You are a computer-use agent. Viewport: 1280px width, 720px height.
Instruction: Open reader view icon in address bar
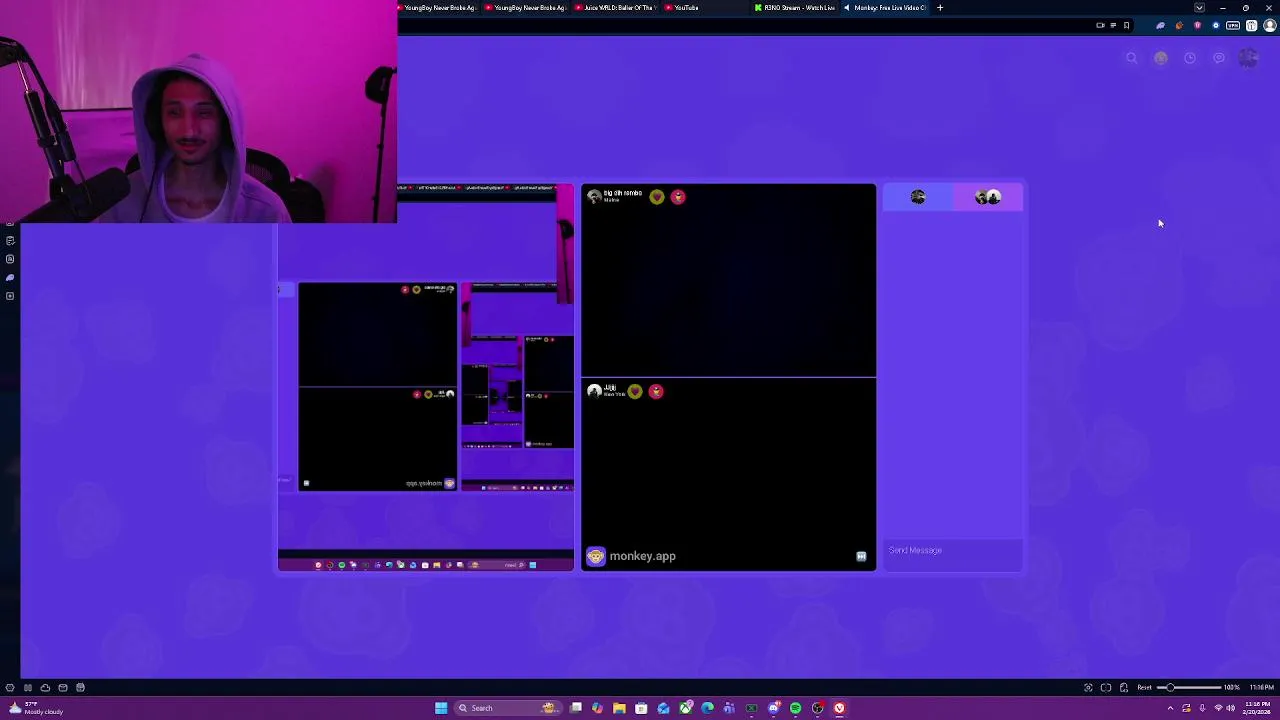[1113, 26]
